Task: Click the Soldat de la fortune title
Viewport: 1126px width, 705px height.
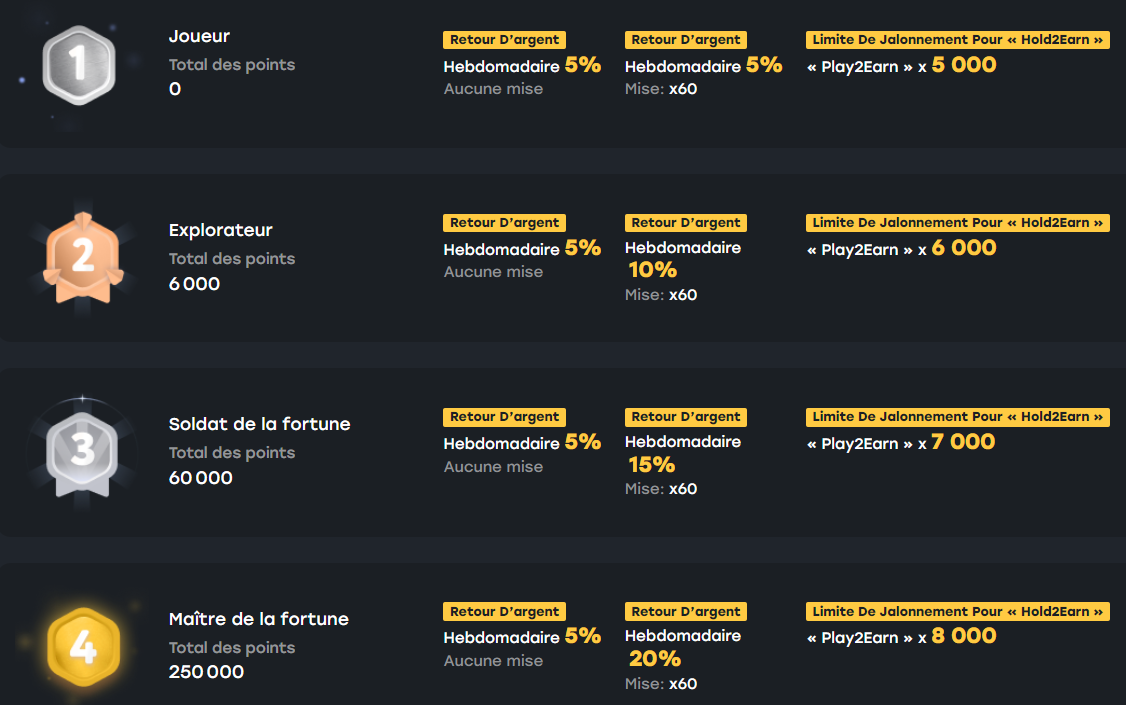Action: 259,424
